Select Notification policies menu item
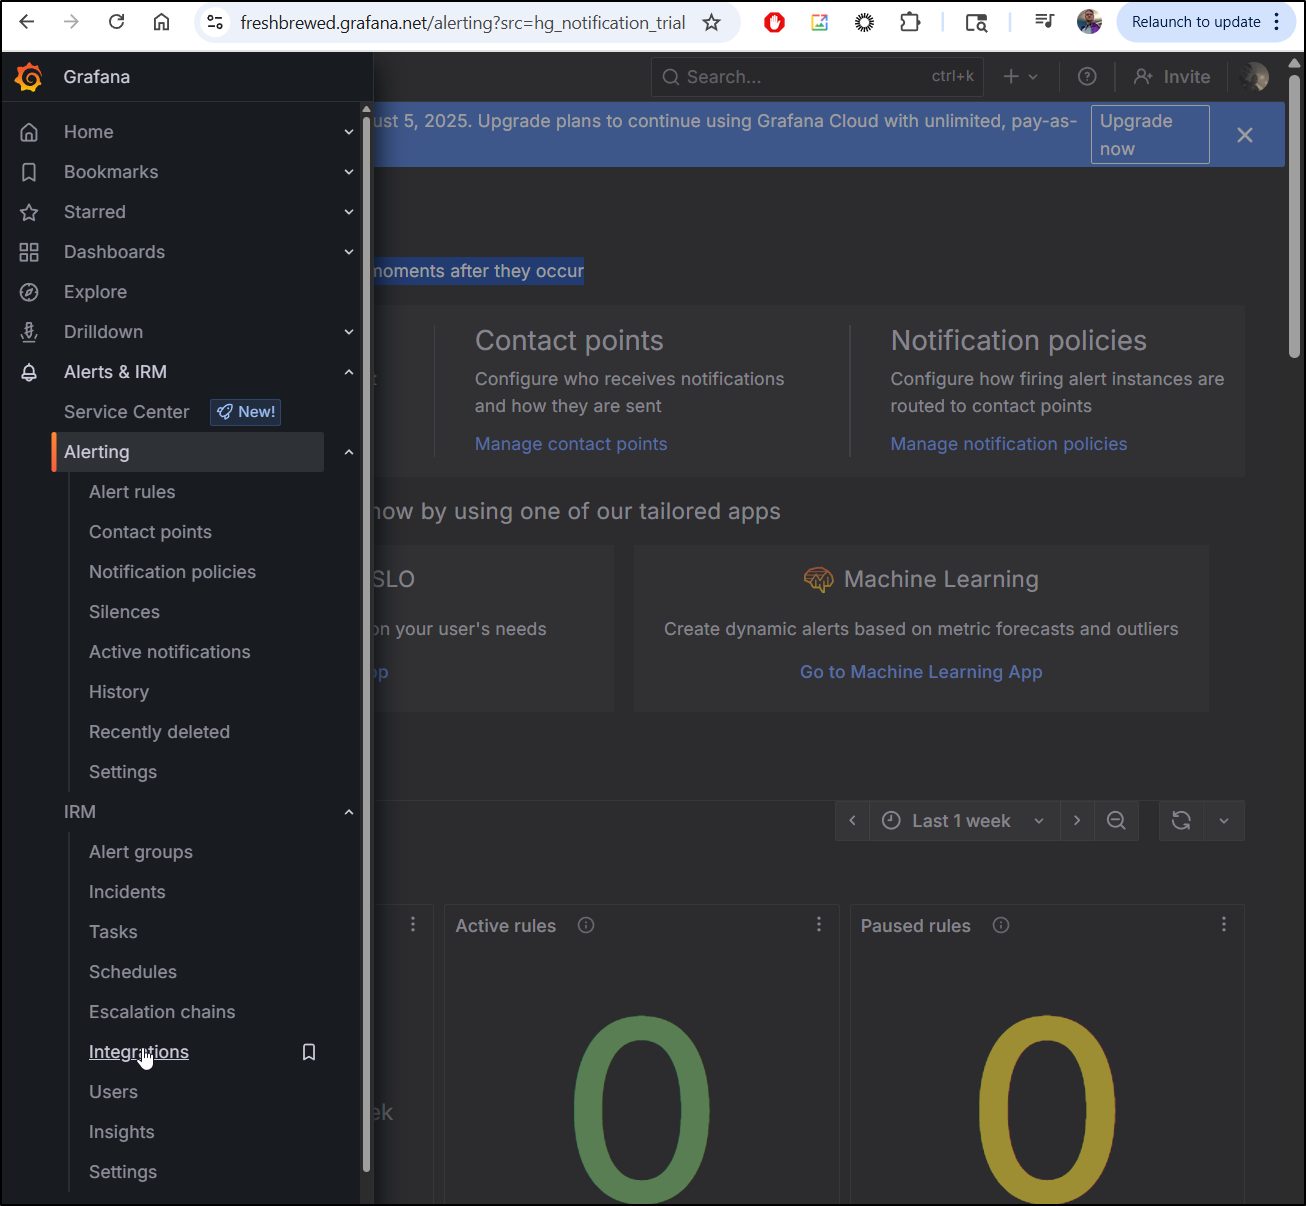The width and height of the screenshot is (1306, 1206). 172,572
